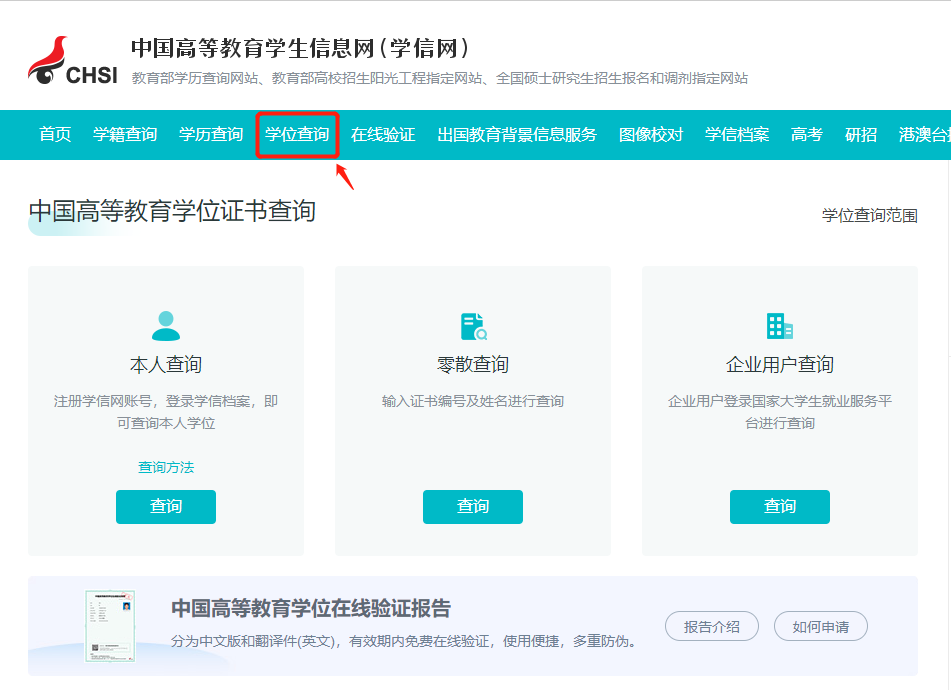Click the 查询 button under 本人查询

(166, 506)
